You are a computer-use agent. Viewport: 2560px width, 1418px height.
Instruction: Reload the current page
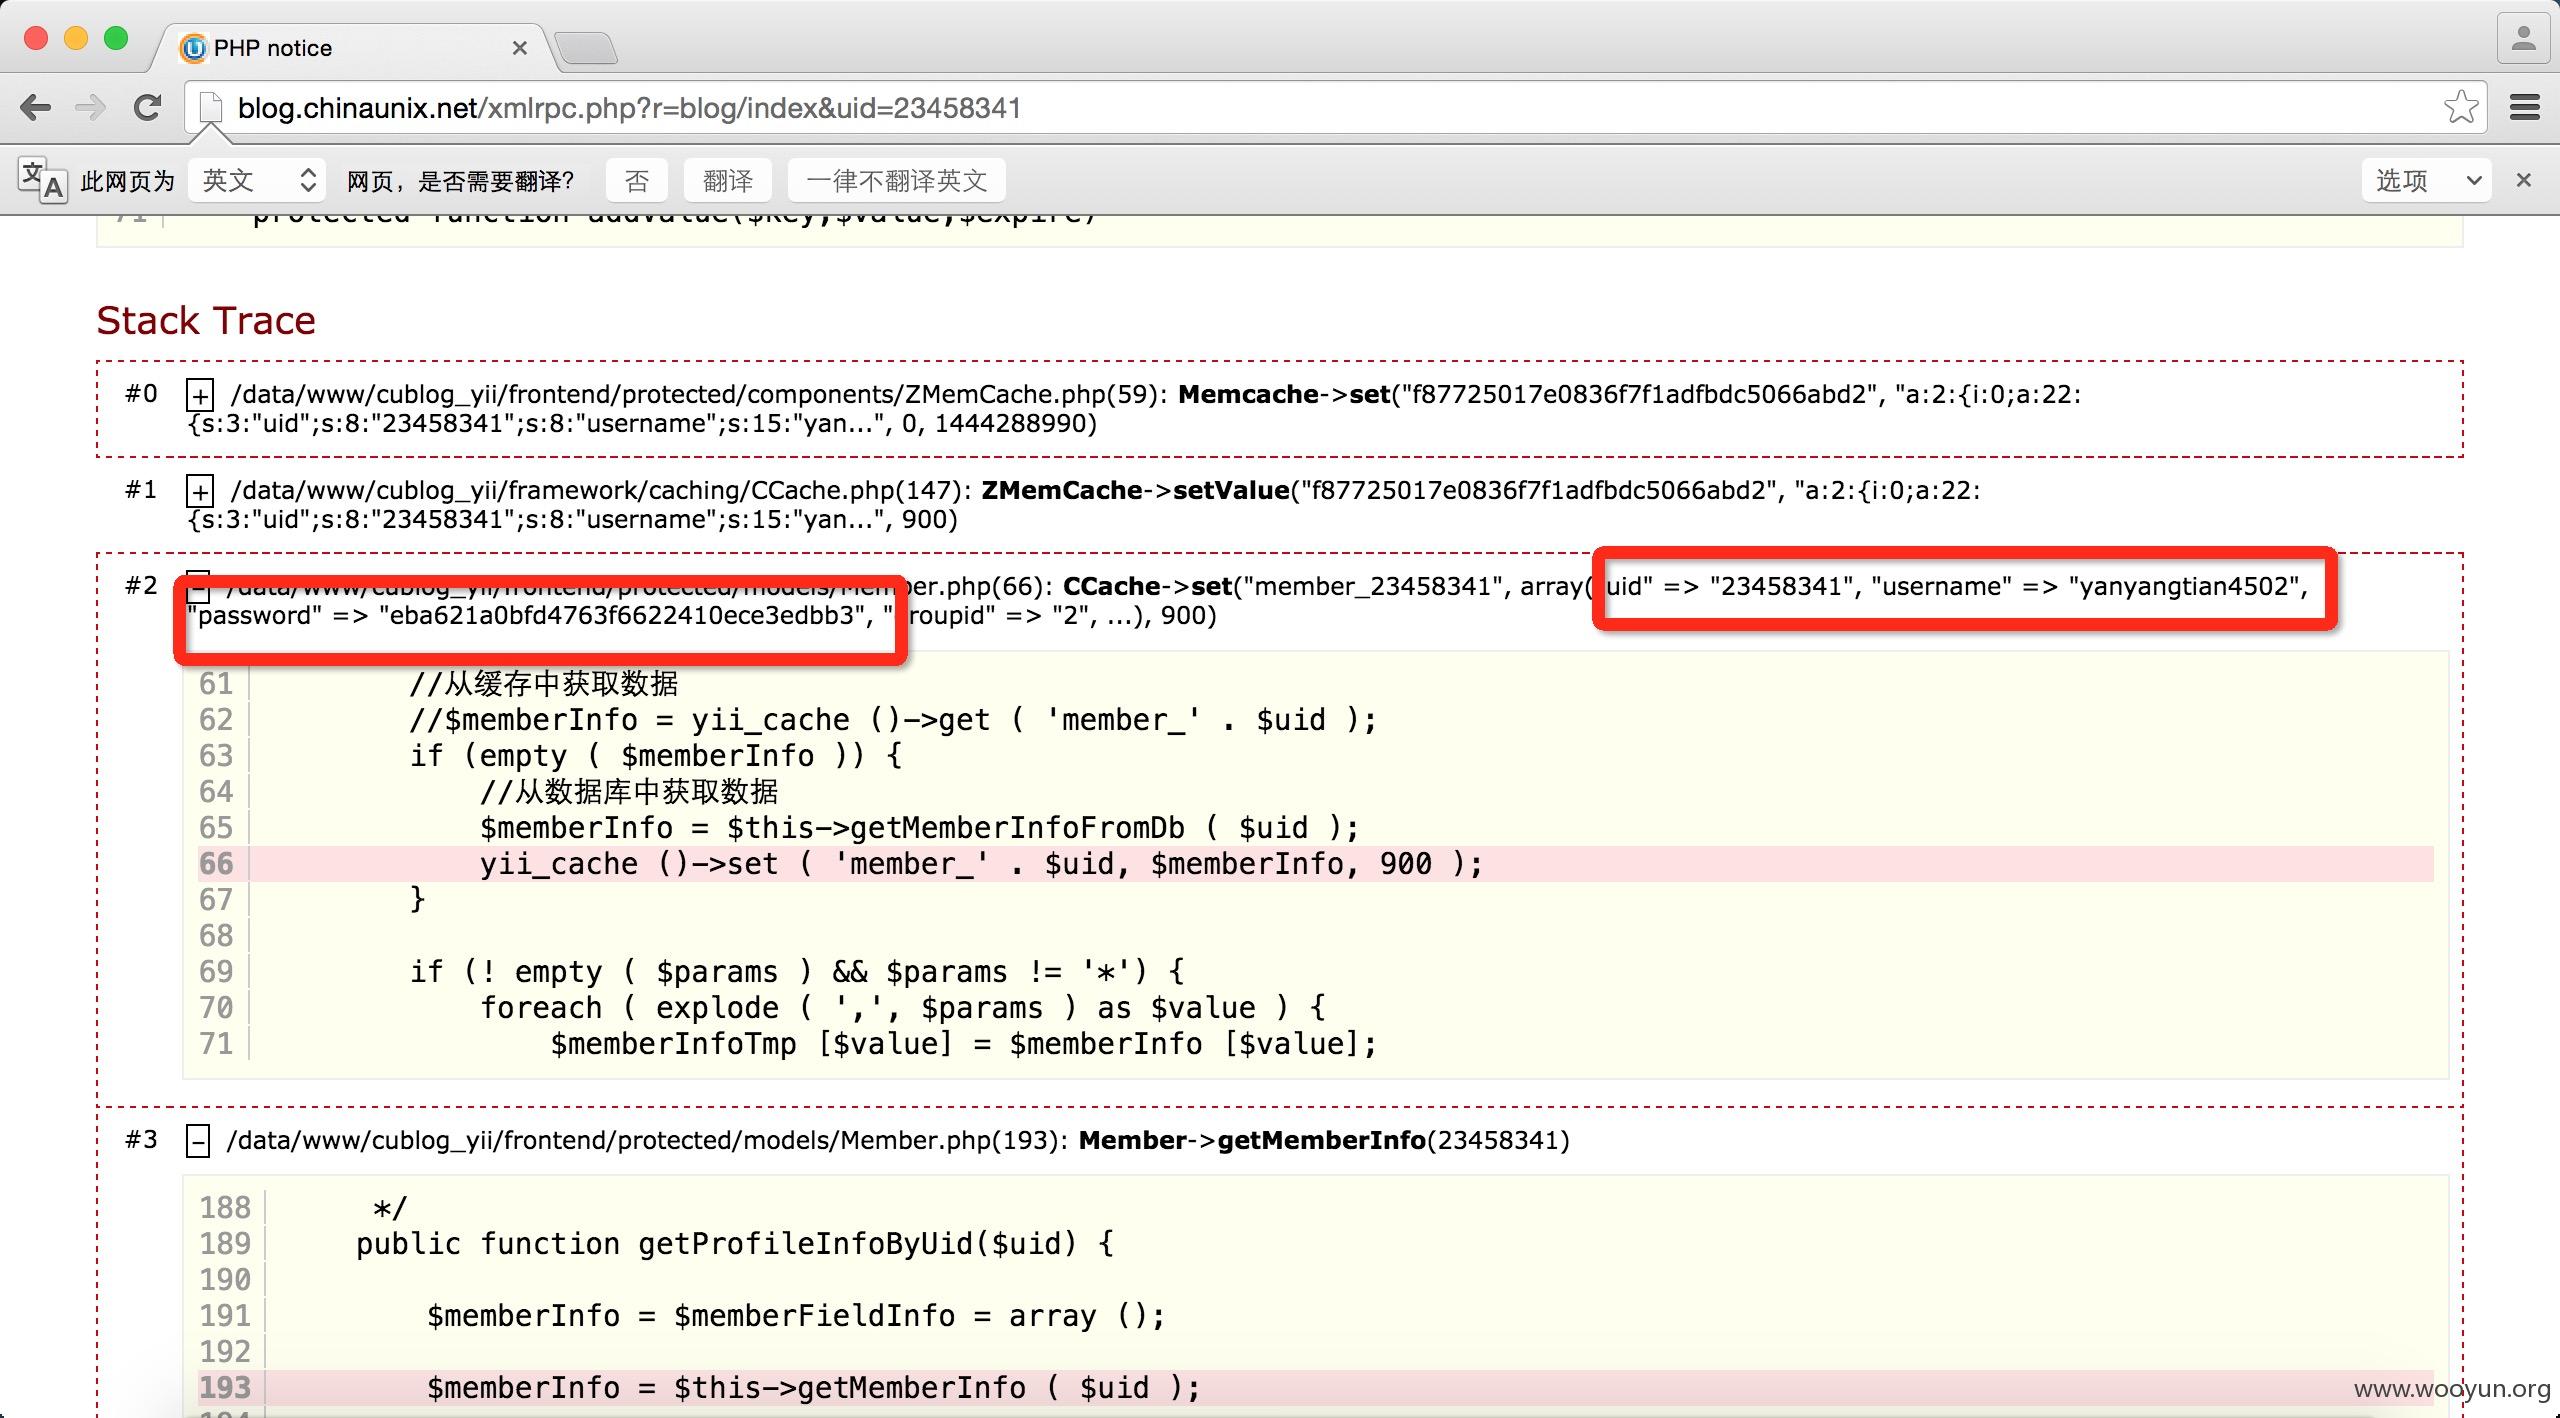click(148, 107)
